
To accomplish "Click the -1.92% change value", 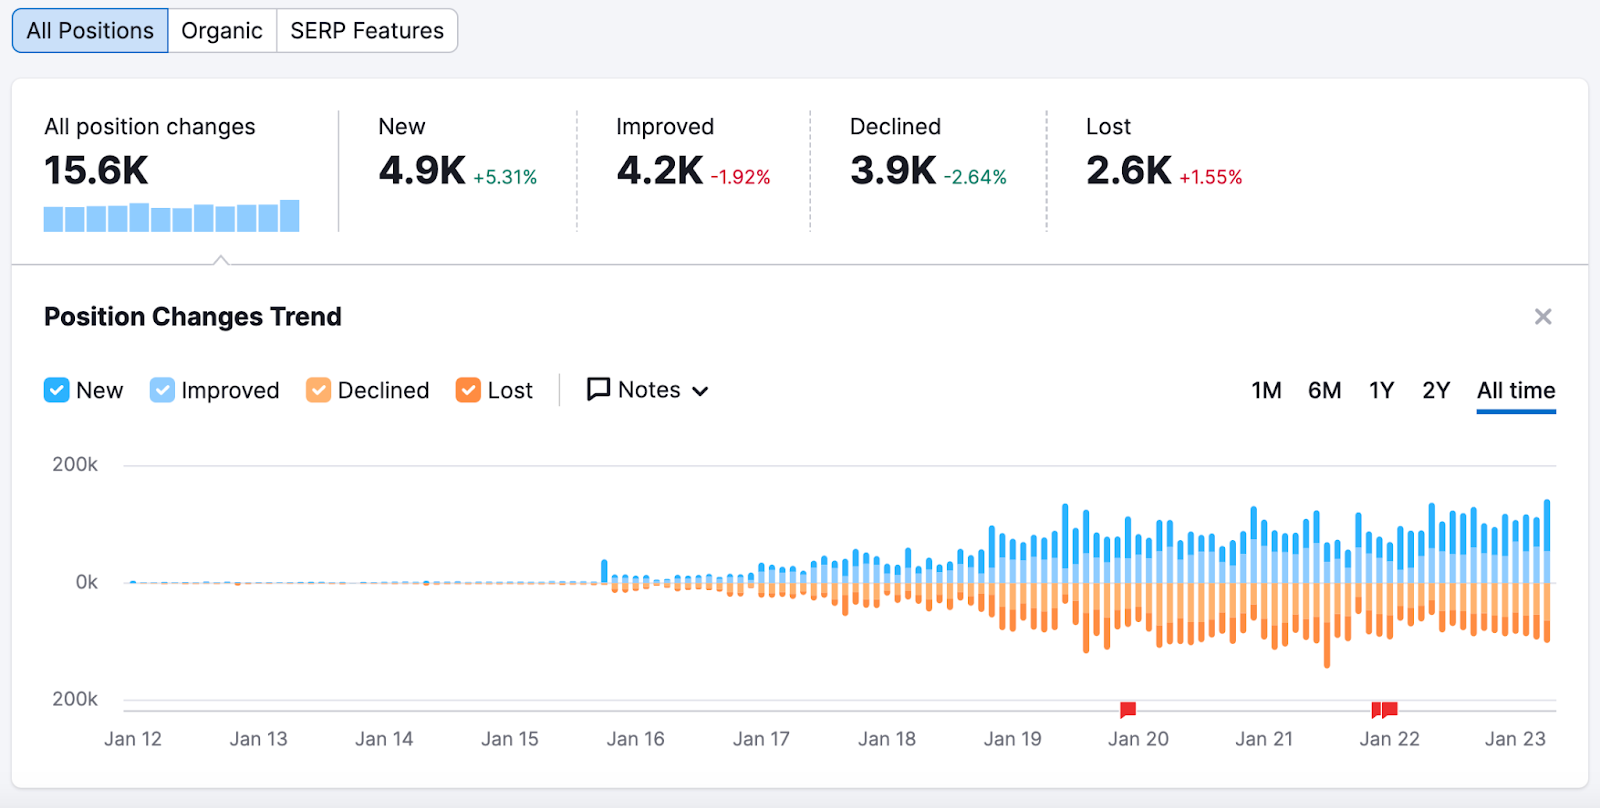I will pyautogui.click(x=740, y=177).
